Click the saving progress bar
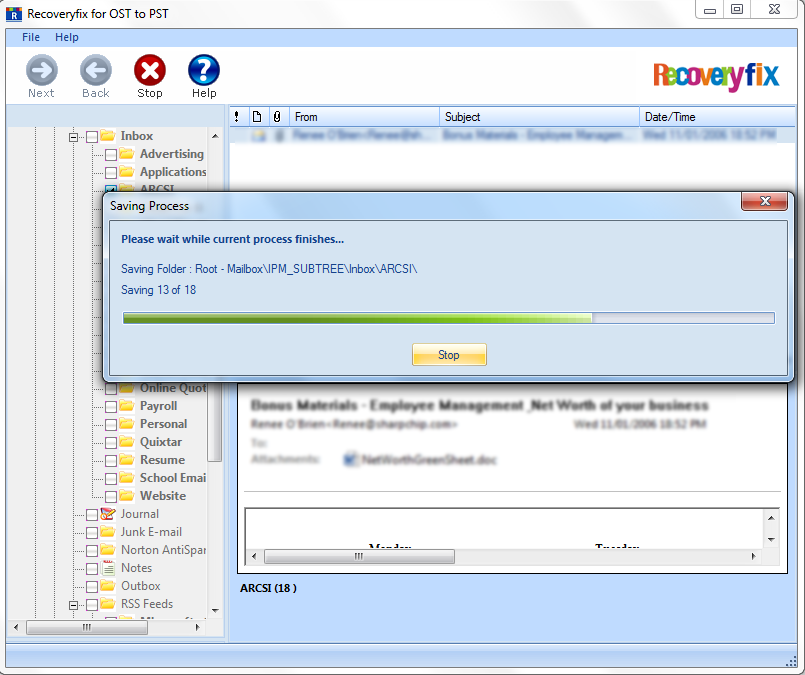This screenshot has height=675, width=805. [x=449, y=318]
